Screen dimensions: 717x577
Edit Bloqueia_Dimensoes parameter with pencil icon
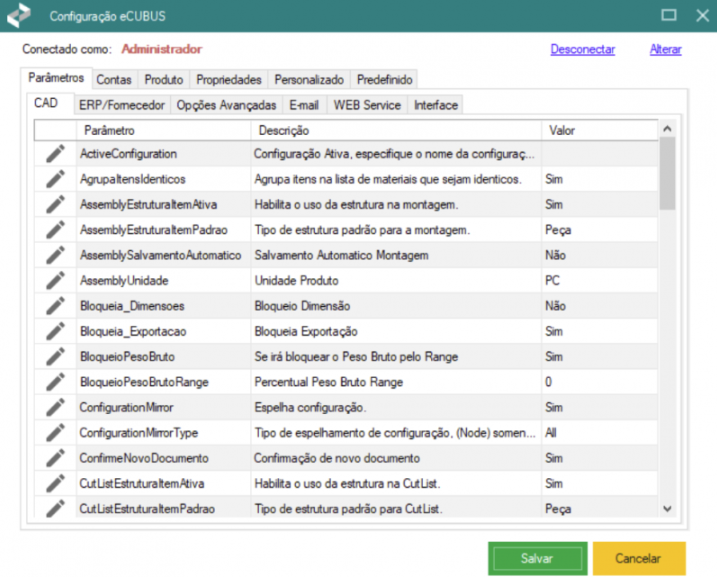54,306
